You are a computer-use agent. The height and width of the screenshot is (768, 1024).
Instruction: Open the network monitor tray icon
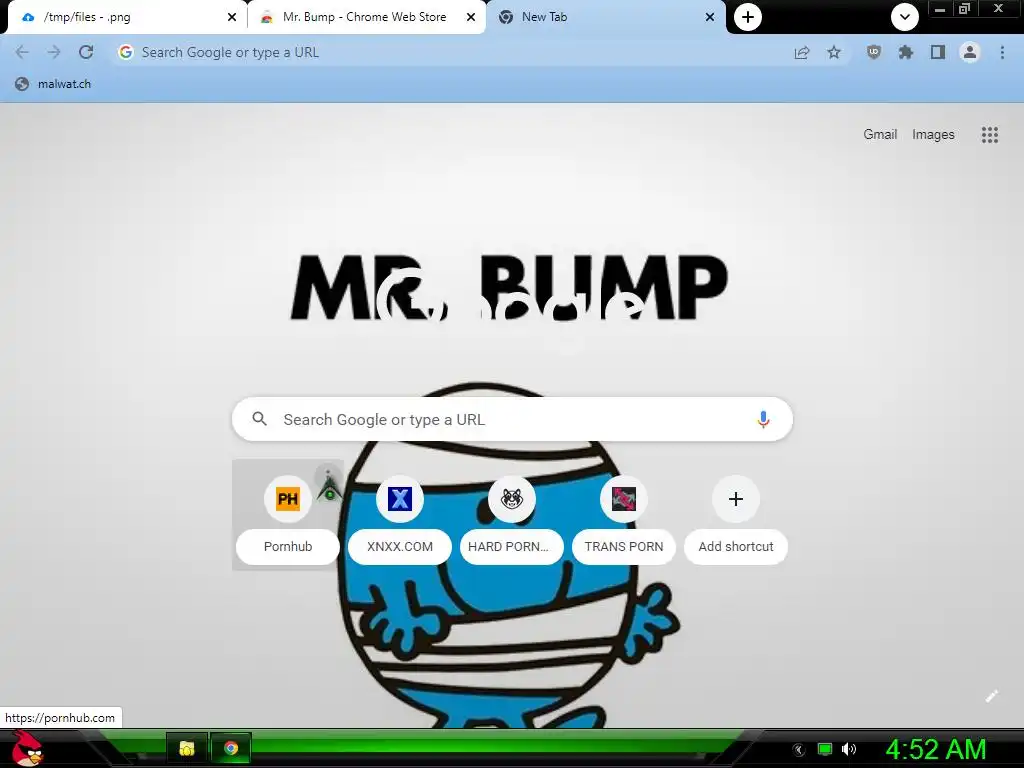coord(825,749)
